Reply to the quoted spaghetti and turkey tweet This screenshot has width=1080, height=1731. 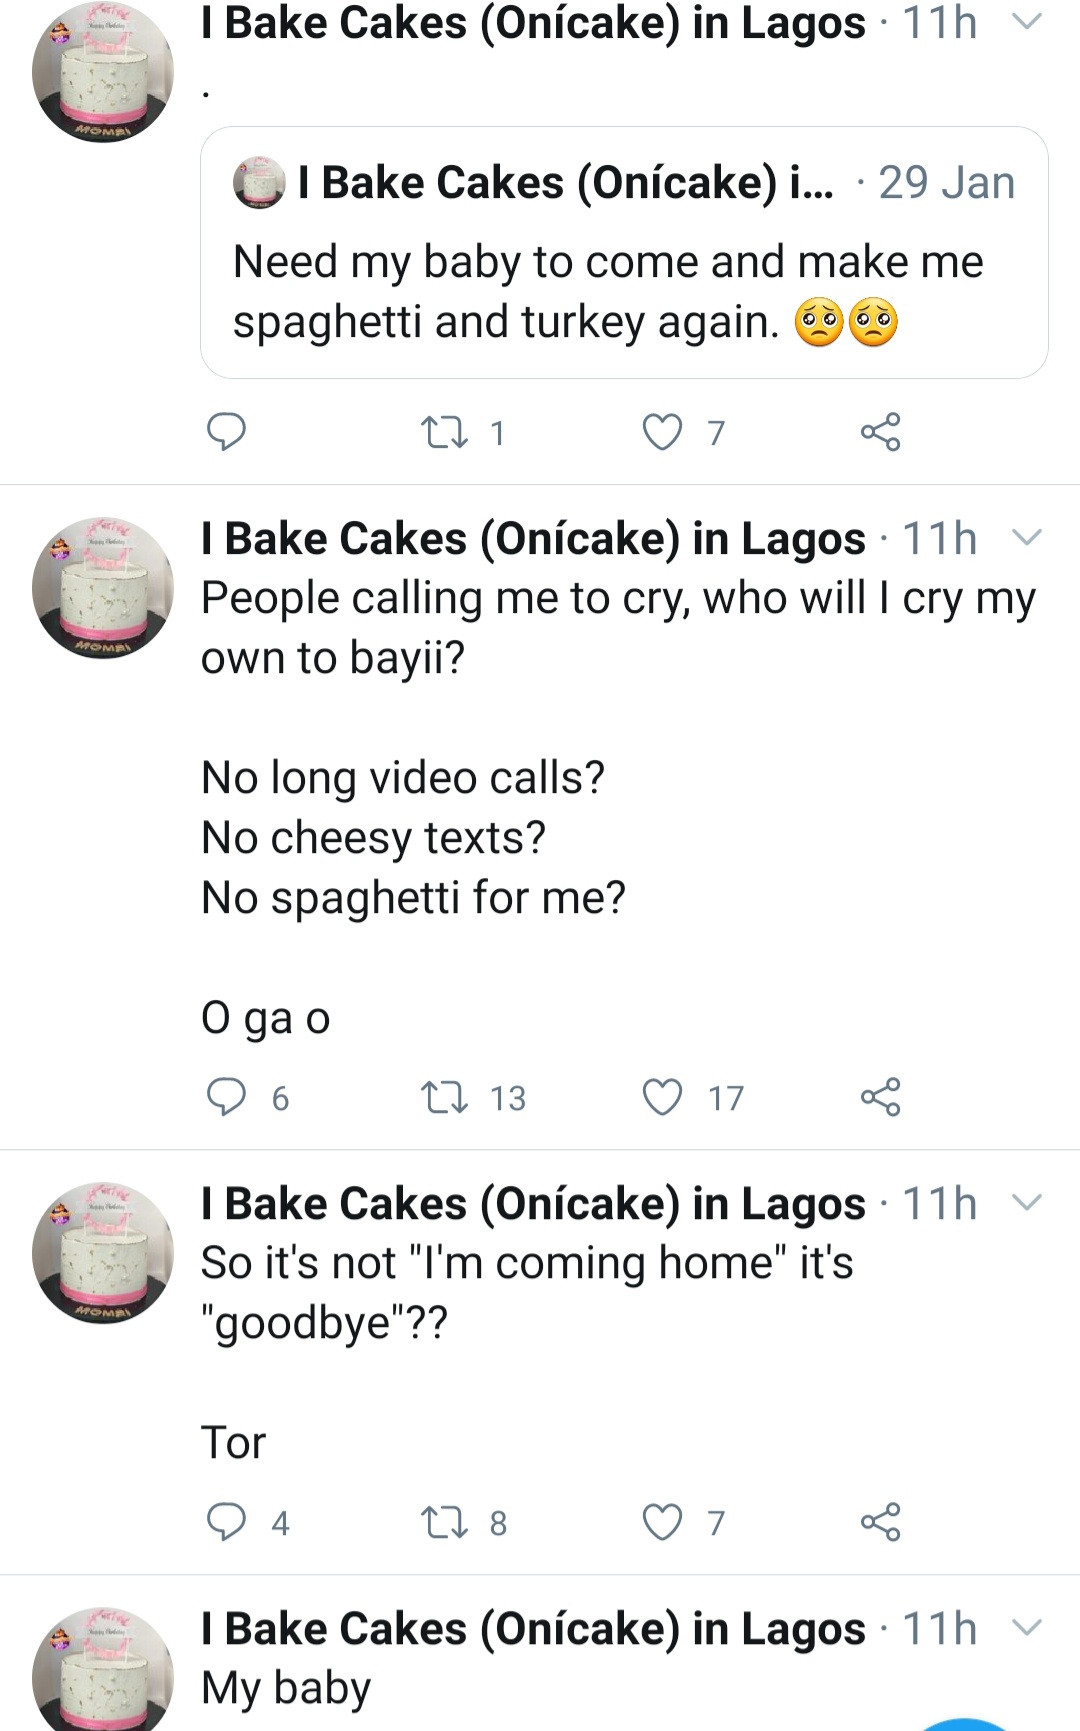[x=226, y=432]
